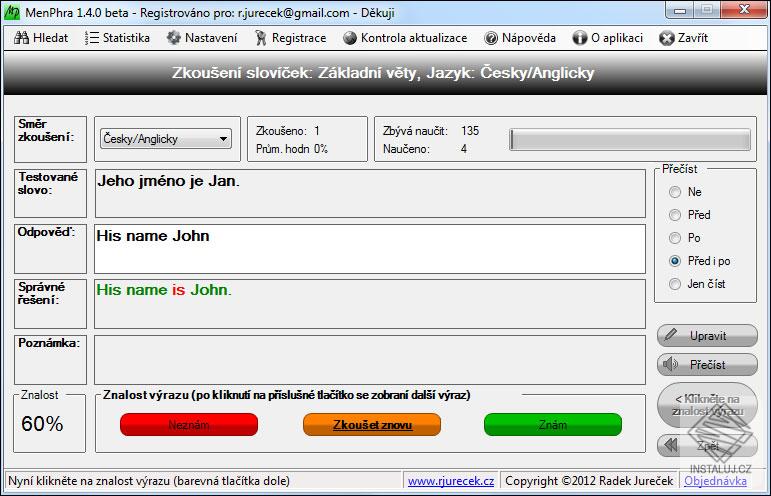Click the gear icon next to Nastavení
Screen dimensions: 771x496
tap(174, 38)
